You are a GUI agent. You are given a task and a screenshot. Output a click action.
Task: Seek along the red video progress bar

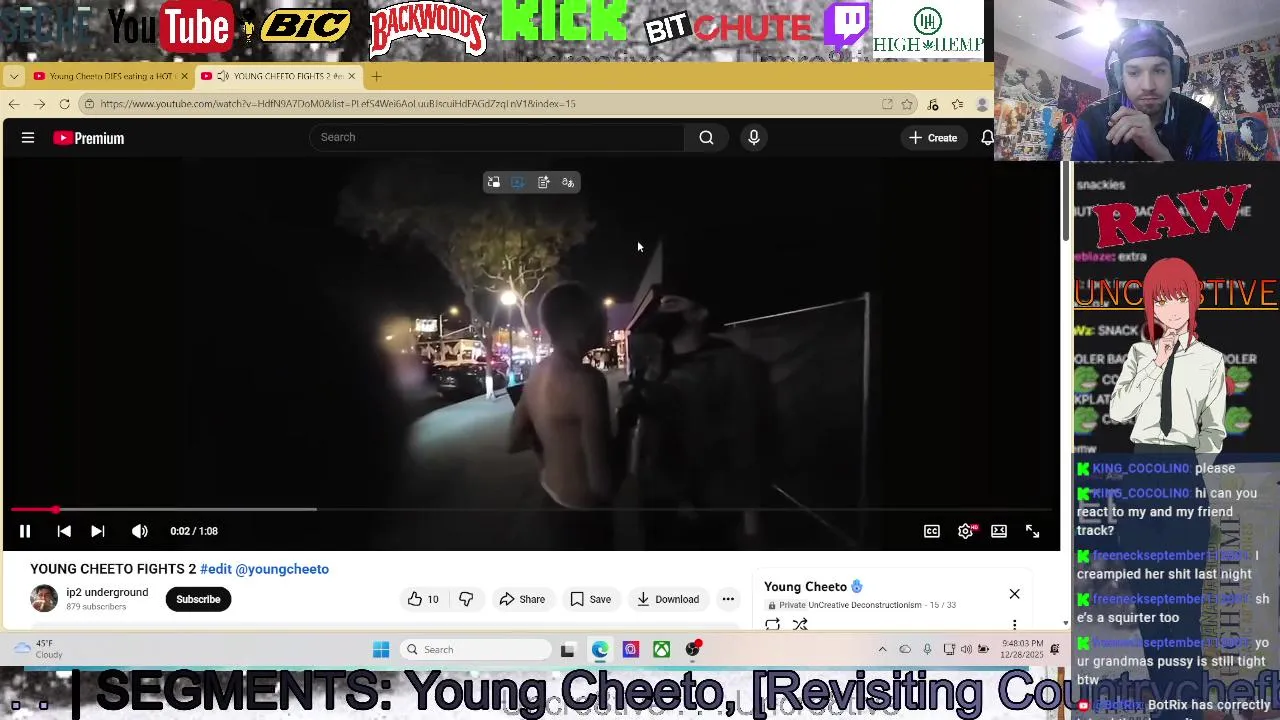point(530,510)
